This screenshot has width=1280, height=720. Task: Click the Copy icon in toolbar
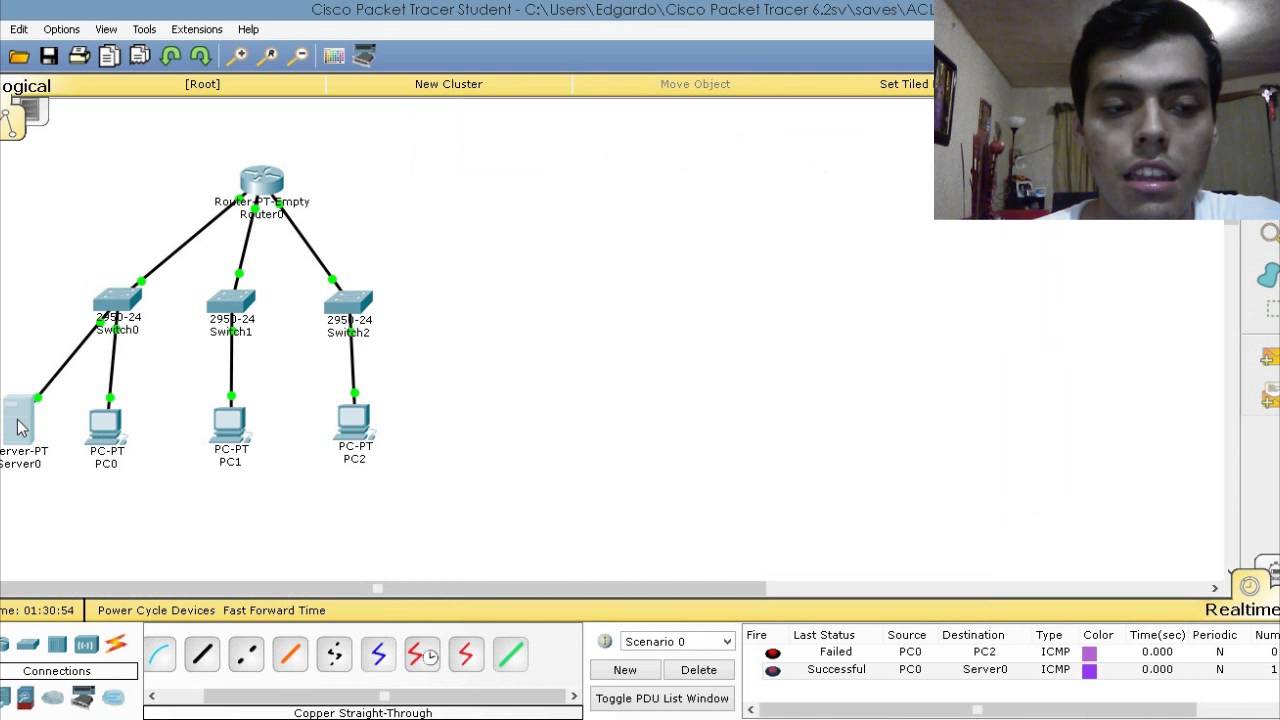(x=109, y=57)
